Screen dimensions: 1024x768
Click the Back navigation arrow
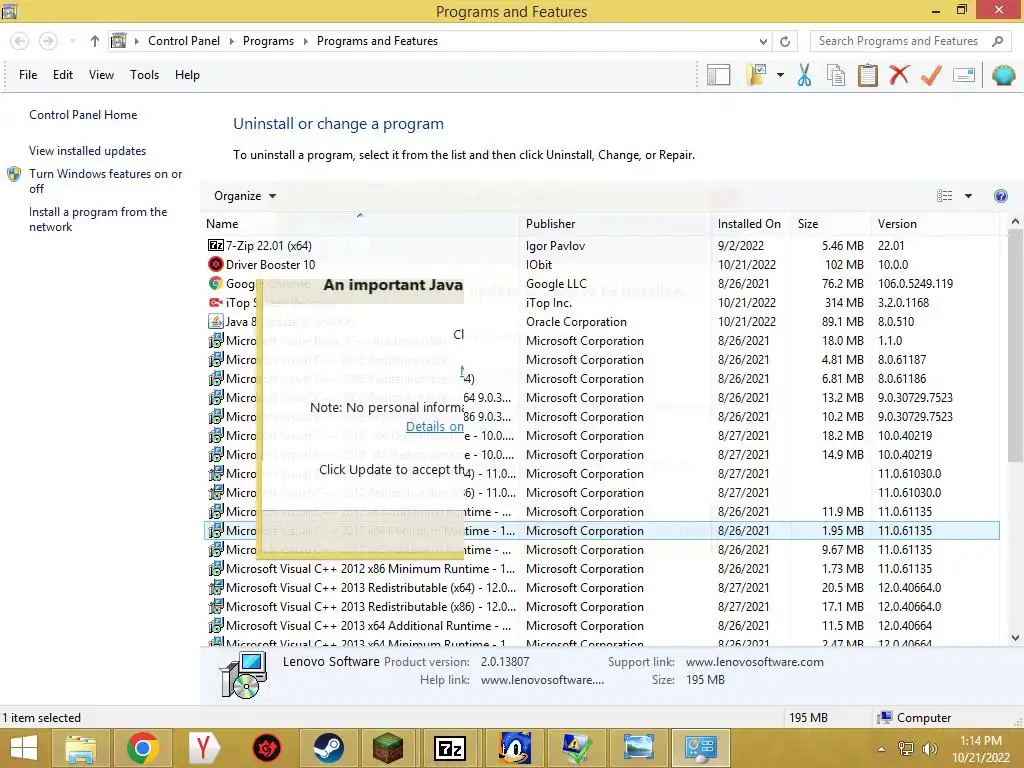coord(20,41)
